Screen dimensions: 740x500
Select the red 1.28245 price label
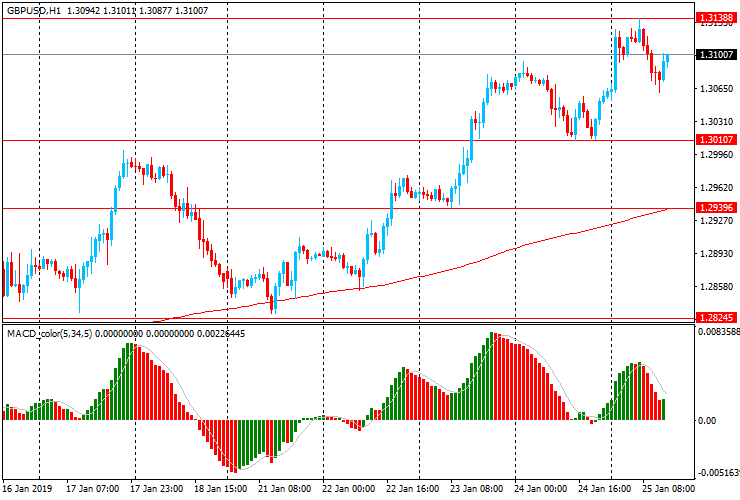716,317
